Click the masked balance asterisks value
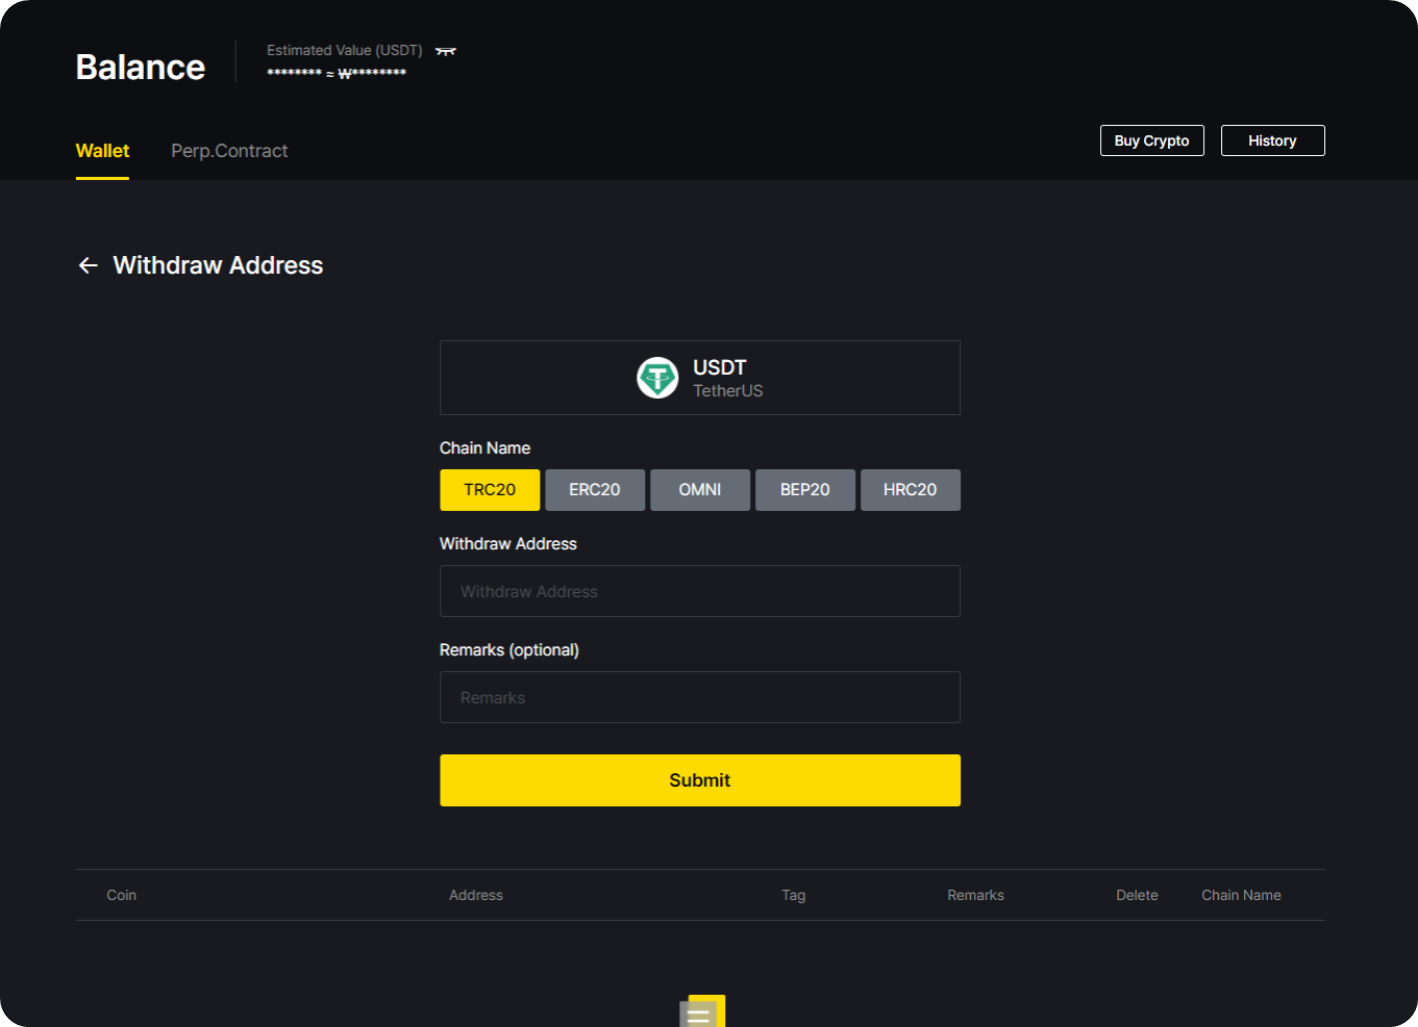This screenshot has width=1418, height=1027. coord(336,73)
